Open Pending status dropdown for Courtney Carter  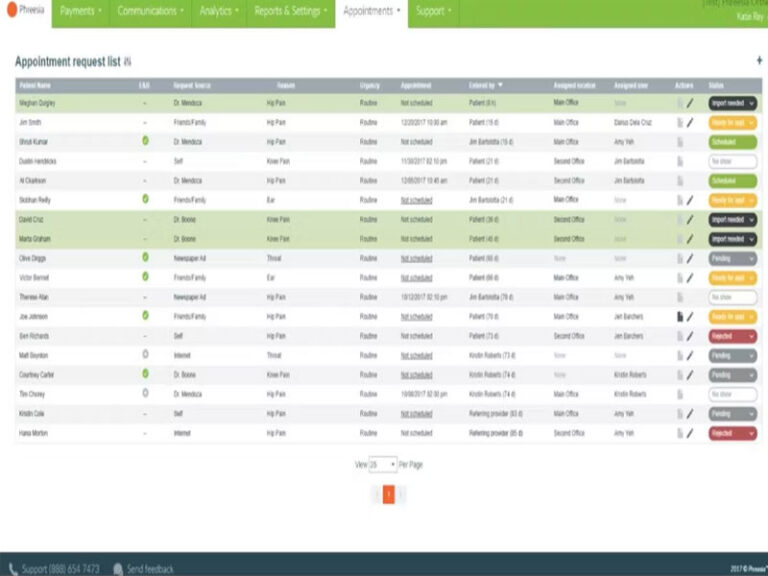(733, 375)
